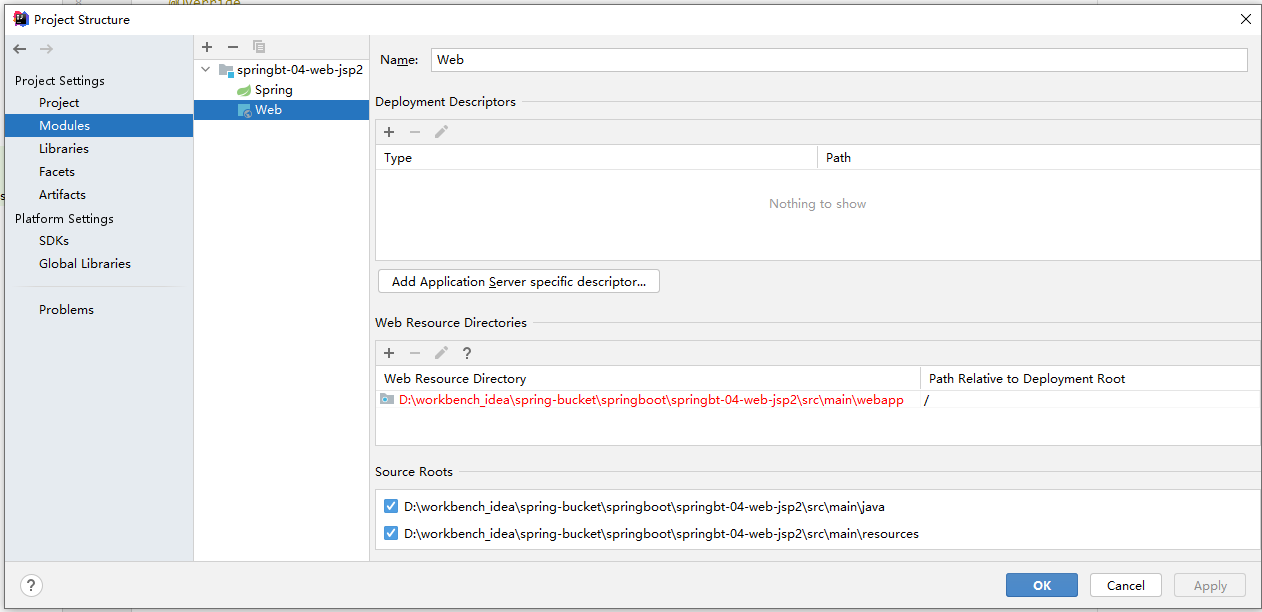Click the IntelliJ icon in title bar
The width and height of the screenshot is (1262, 612).
[x=20, y=19]
